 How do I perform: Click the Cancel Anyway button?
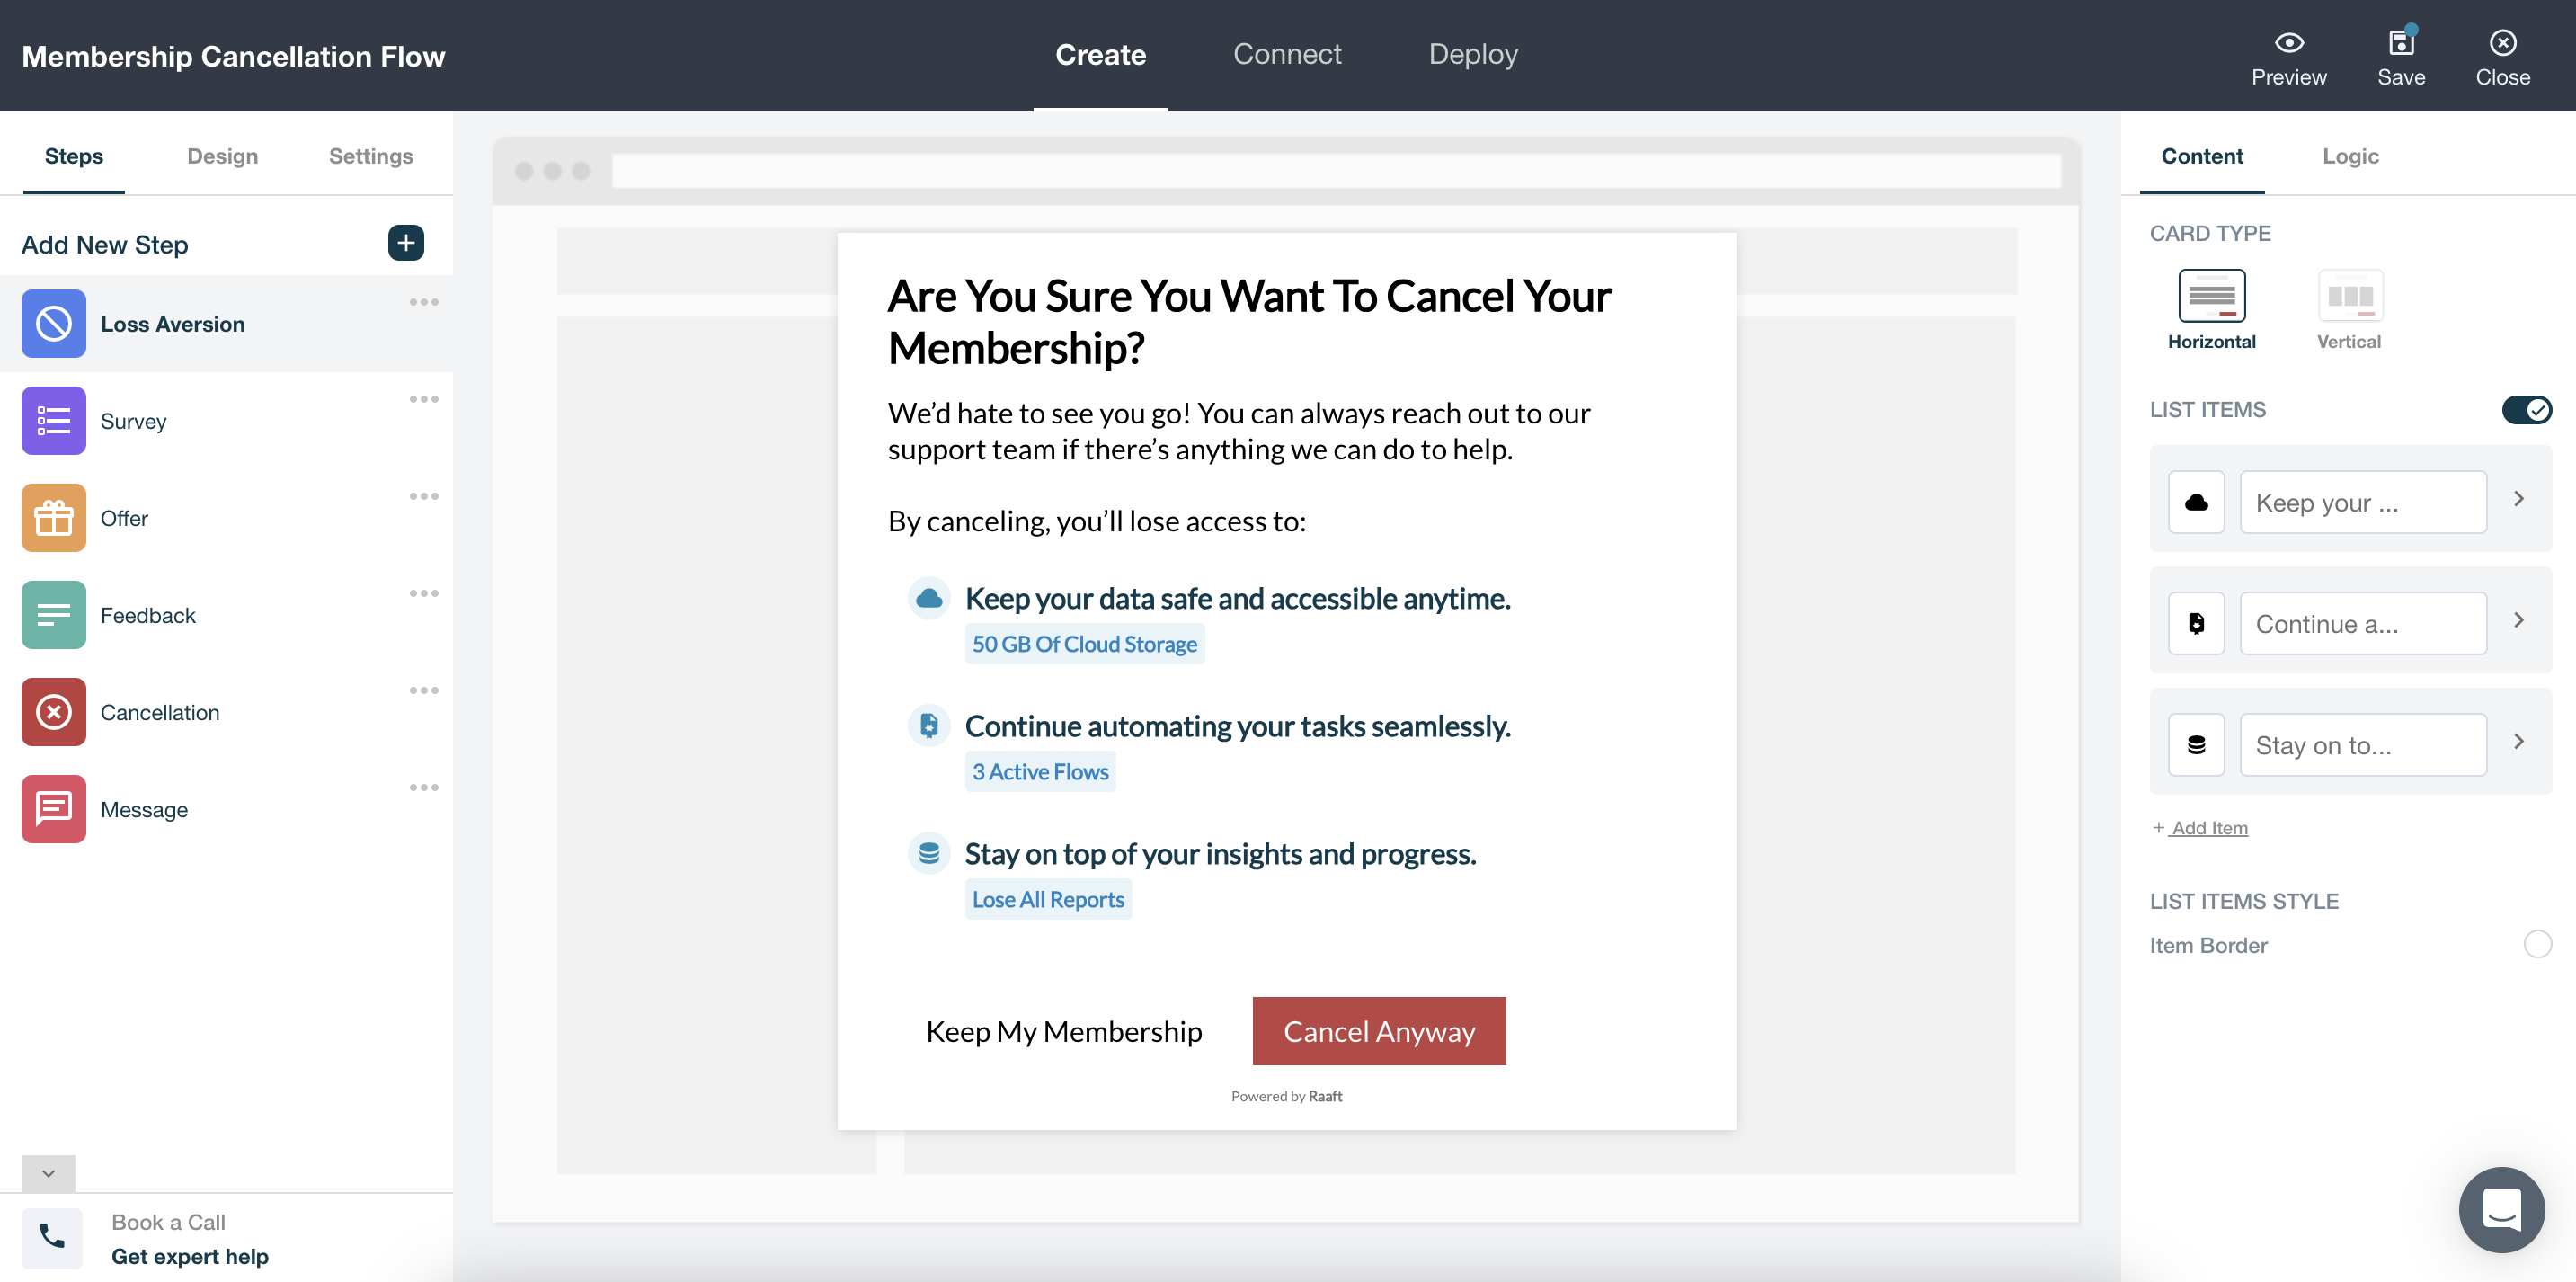[x=1379, y=1030]
